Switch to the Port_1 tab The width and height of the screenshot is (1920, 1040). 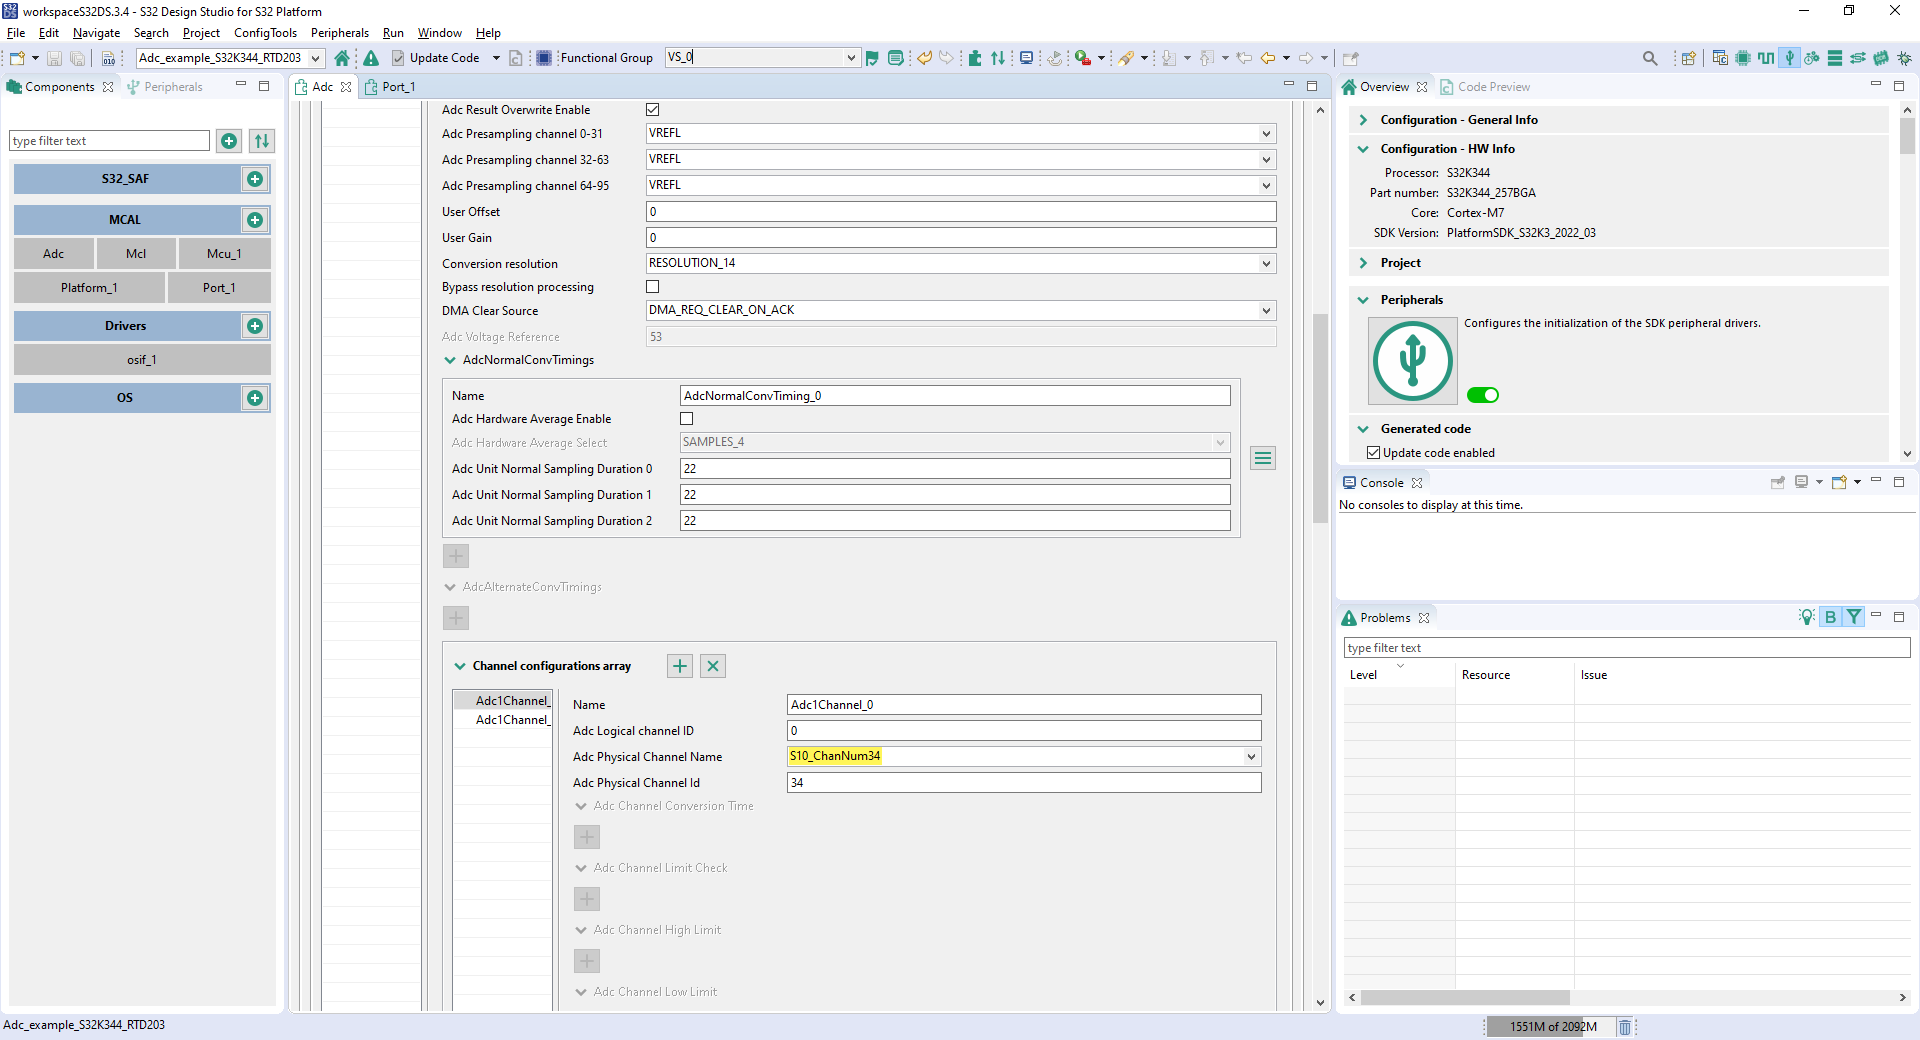click(398, 87)
